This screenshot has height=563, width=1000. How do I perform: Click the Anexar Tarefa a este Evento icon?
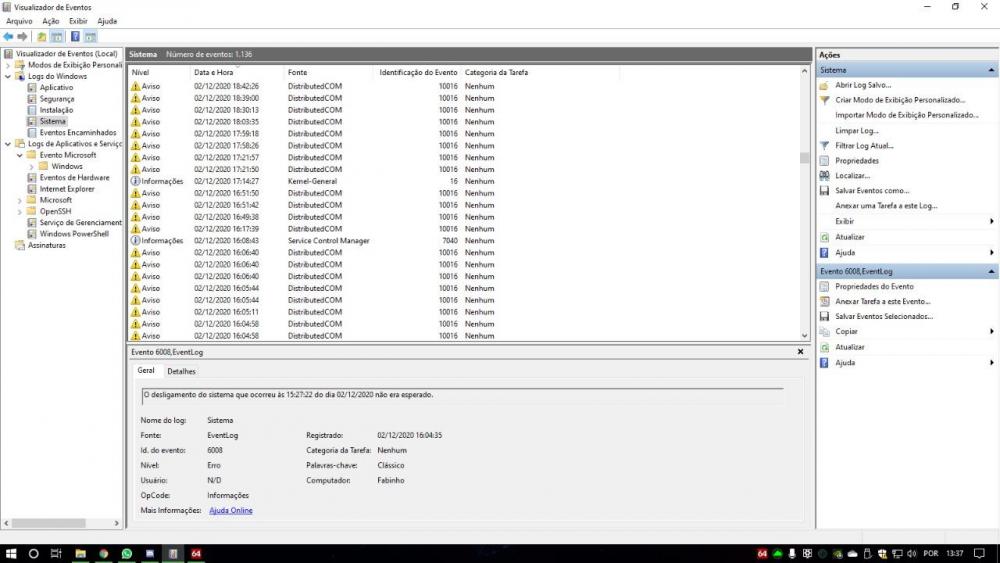pyautogui.click(x=824, y=302)
